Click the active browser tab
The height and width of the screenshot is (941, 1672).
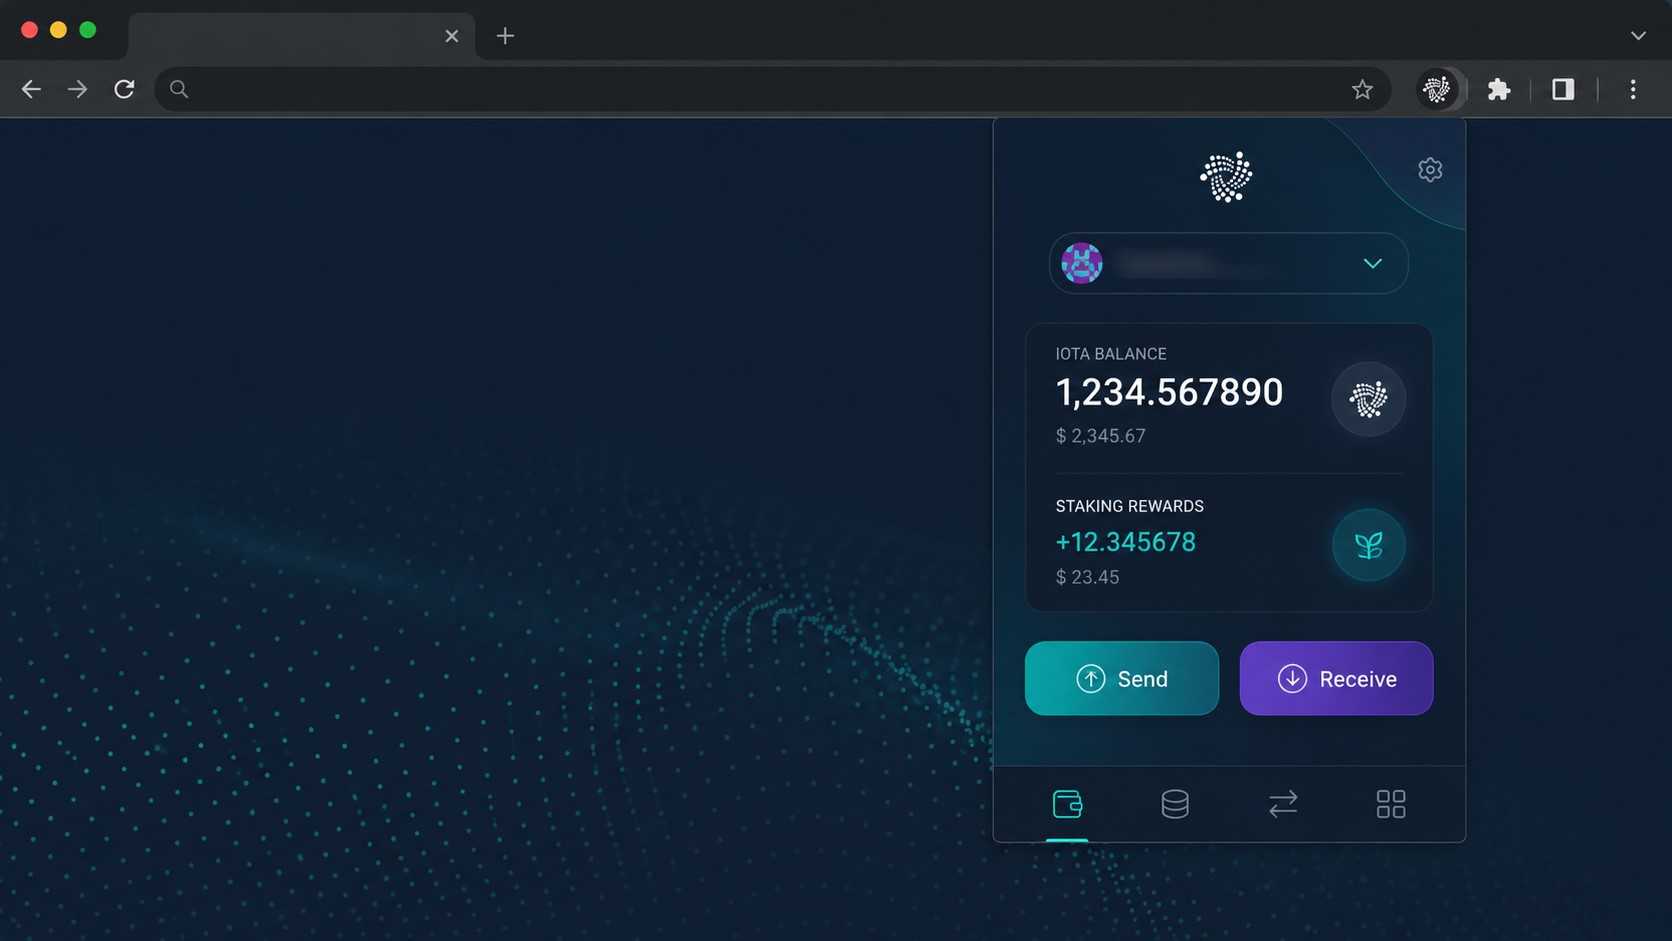coord(300,36)
